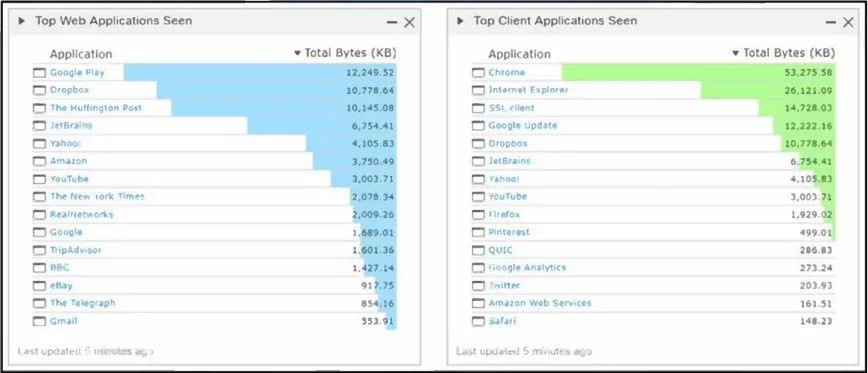Click the window icon beside SSL client
Screen dimensions: 868x373
click(x=478, y=108)
